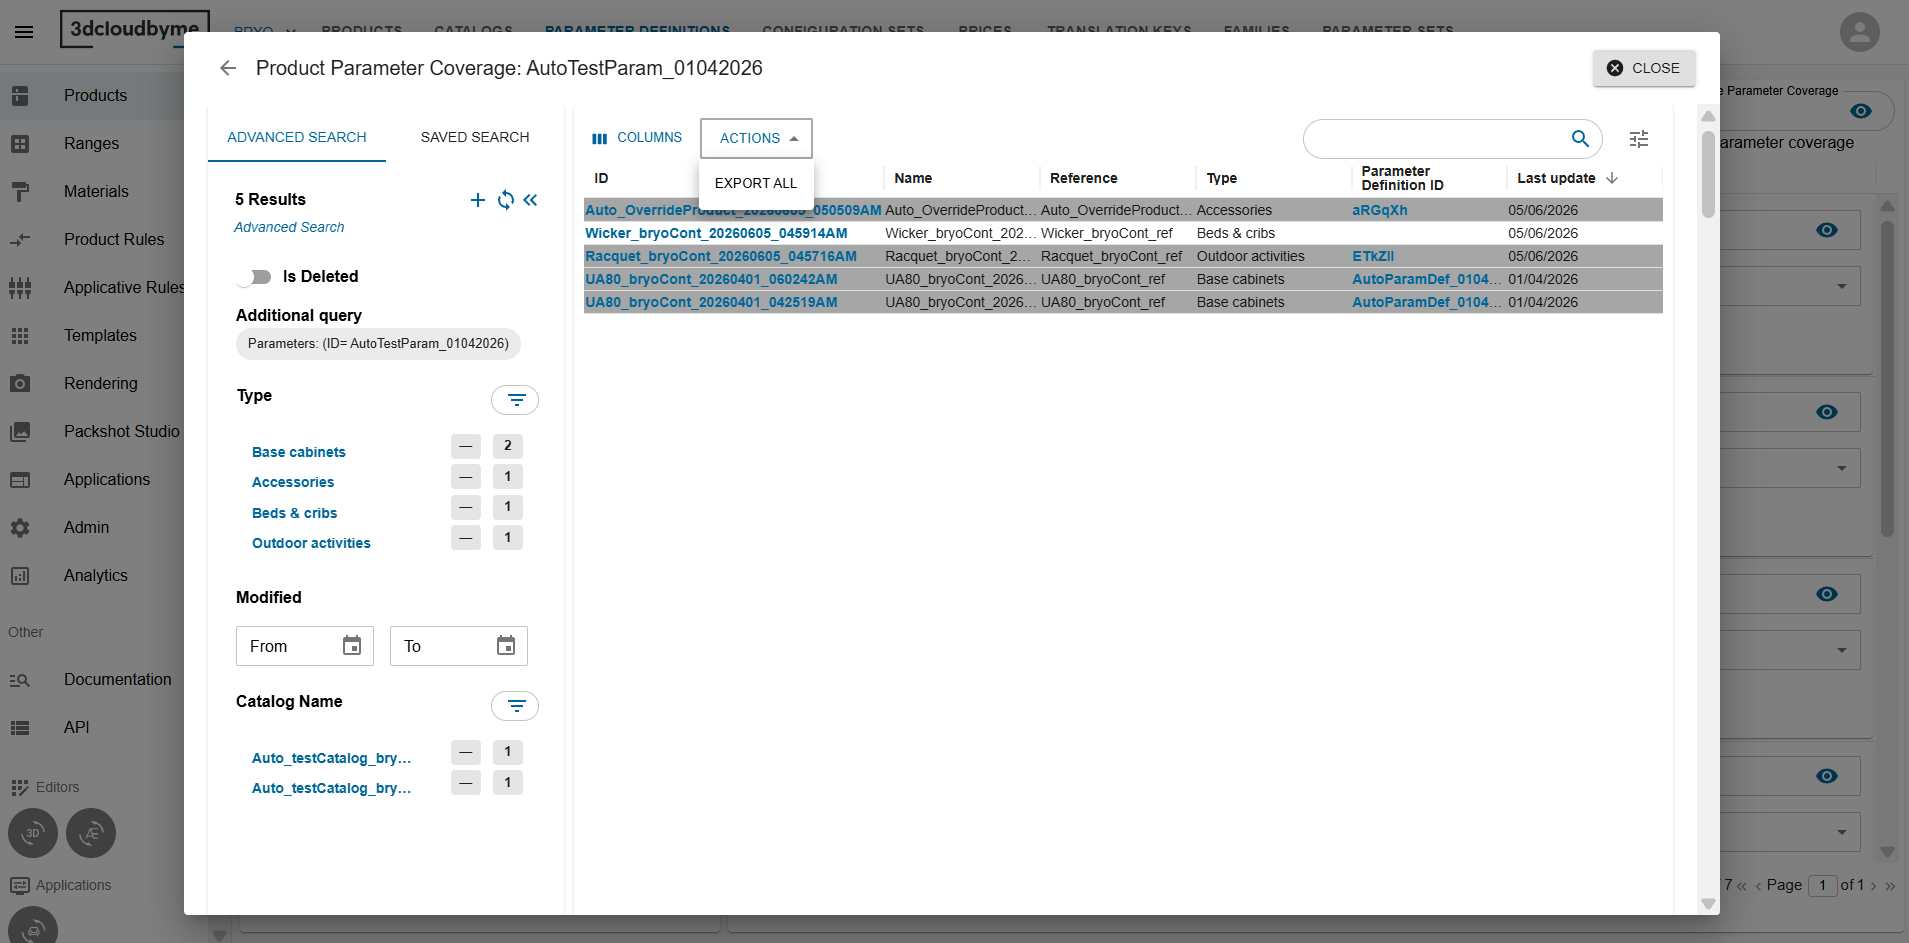This screenshot has height=943, width=1909.
Task: Open the table filter settings icon
Action: pyautogui.click(x=1639, y=139)
